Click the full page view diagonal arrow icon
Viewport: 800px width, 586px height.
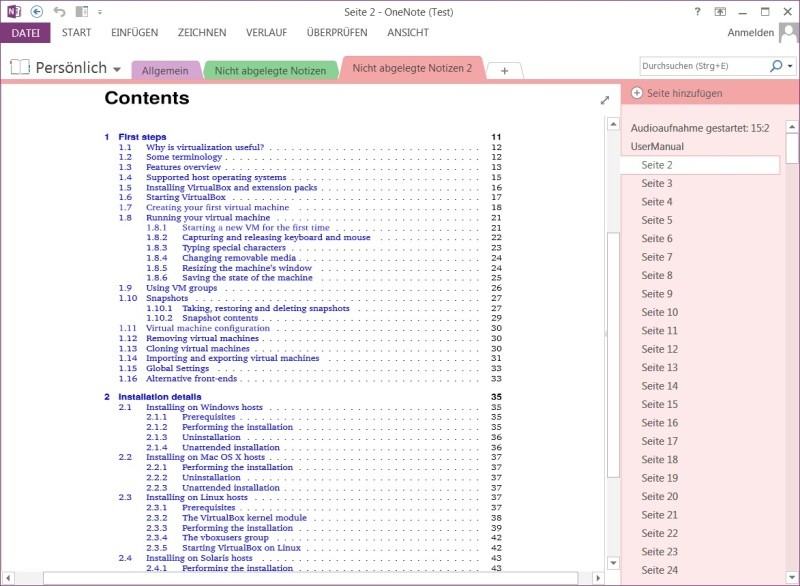[605, 101]
